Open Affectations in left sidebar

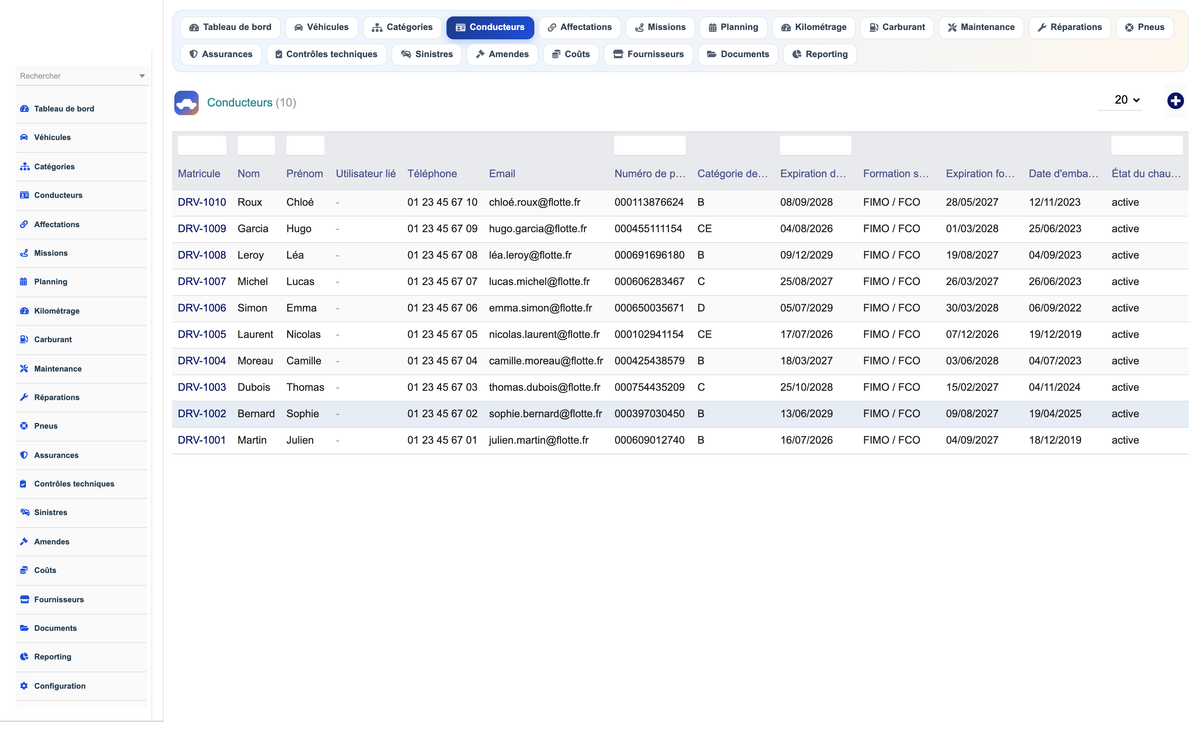click(81, 225)
